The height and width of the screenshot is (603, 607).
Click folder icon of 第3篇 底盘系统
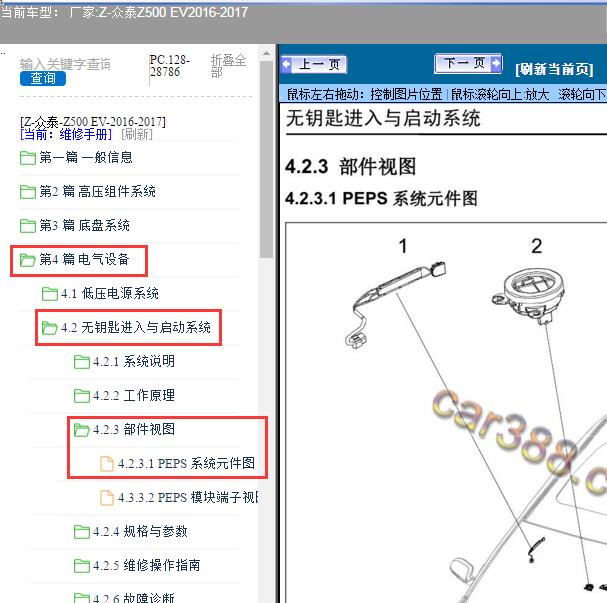pos(27,226)
